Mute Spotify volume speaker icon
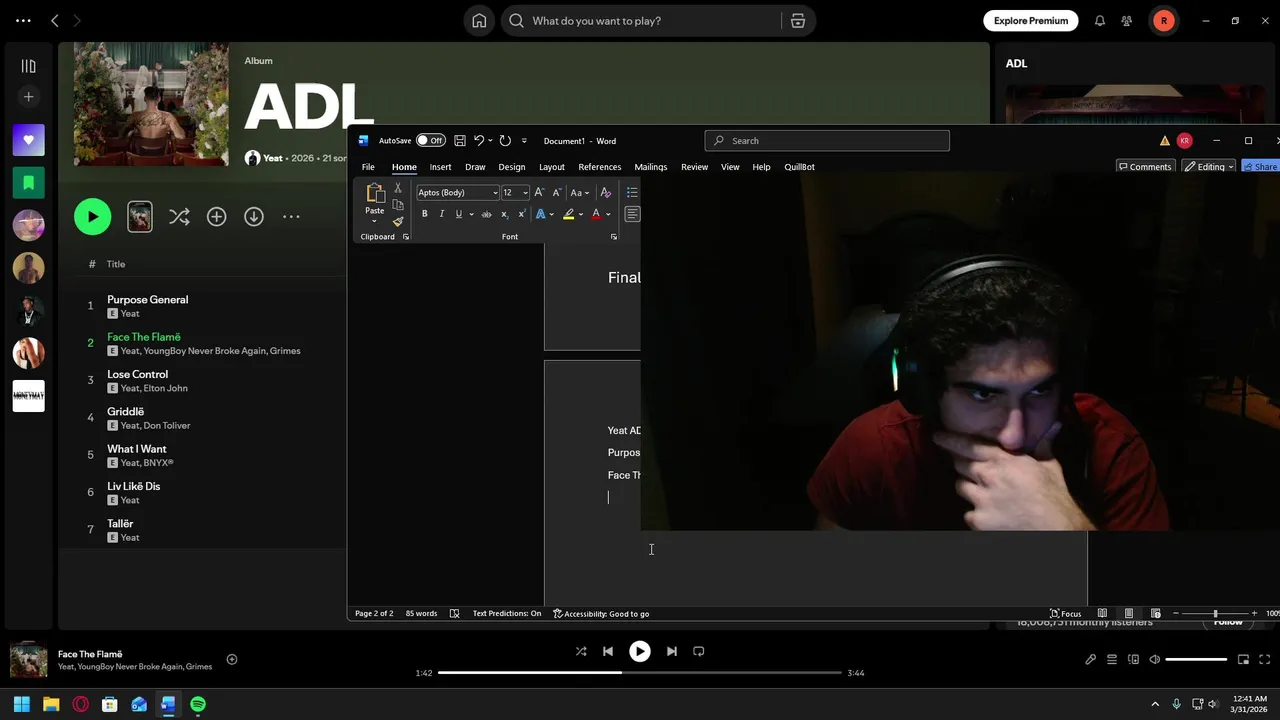The width and height of the screenshot is (1280, 720). [x=1155, y=659]
